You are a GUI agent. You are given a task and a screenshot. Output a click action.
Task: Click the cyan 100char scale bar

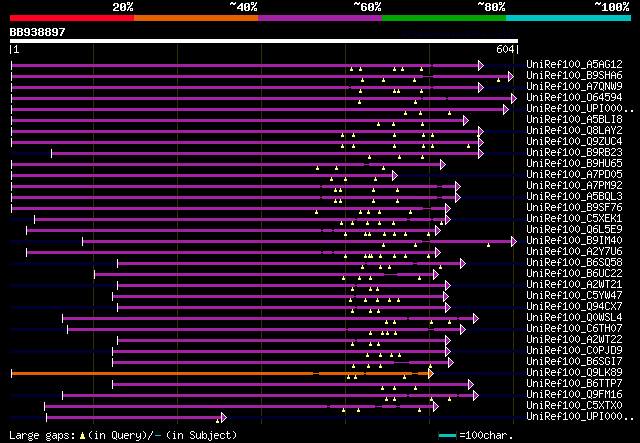tap(447, 436)
